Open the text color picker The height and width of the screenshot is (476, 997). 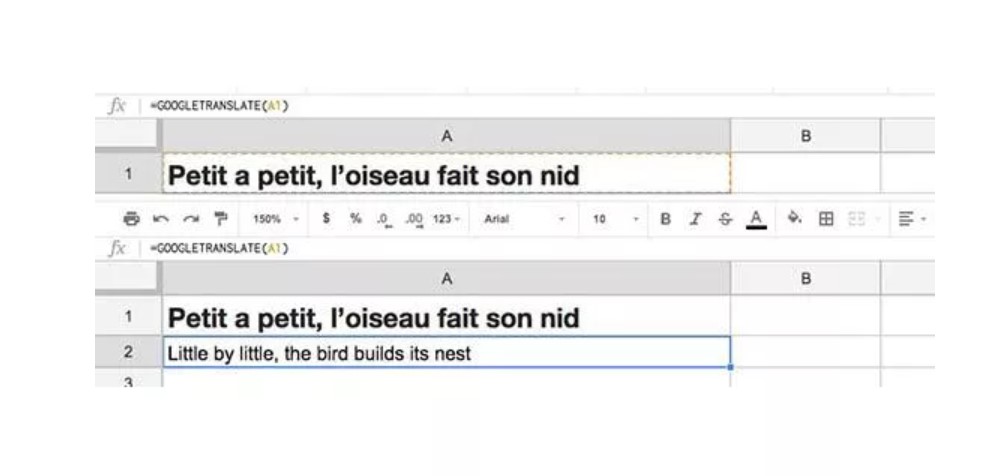(756, 218)
